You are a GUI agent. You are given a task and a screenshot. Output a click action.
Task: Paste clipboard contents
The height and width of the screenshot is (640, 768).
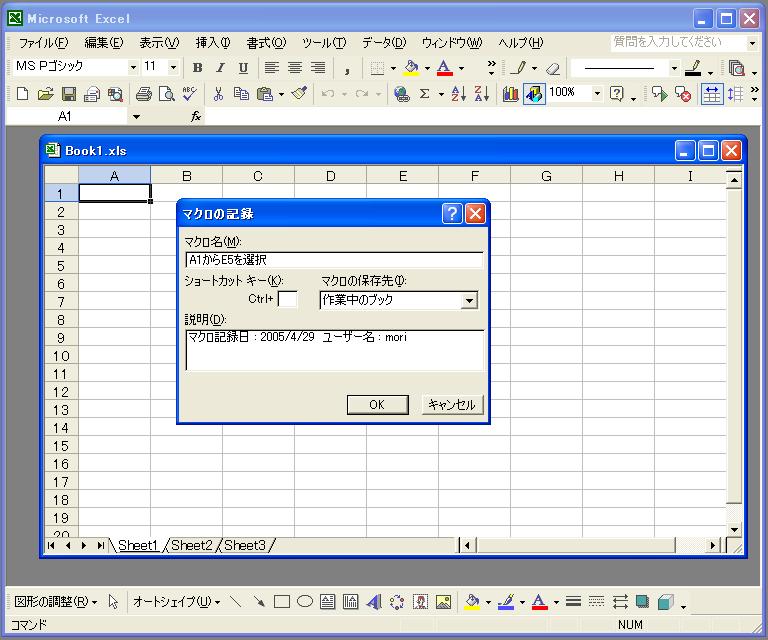pos(265,94)
